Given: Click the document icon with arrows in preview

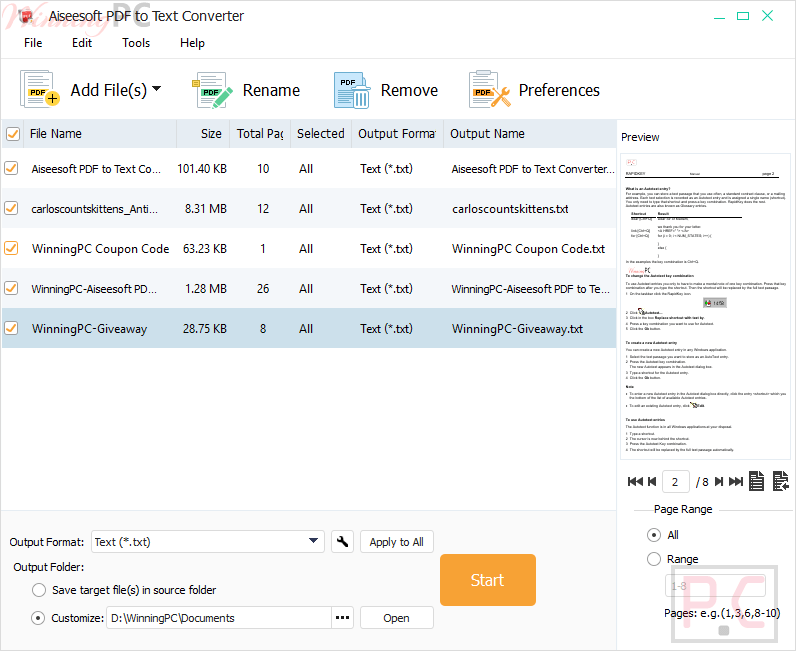Looking at the screenshot, I should coord(781,481).
